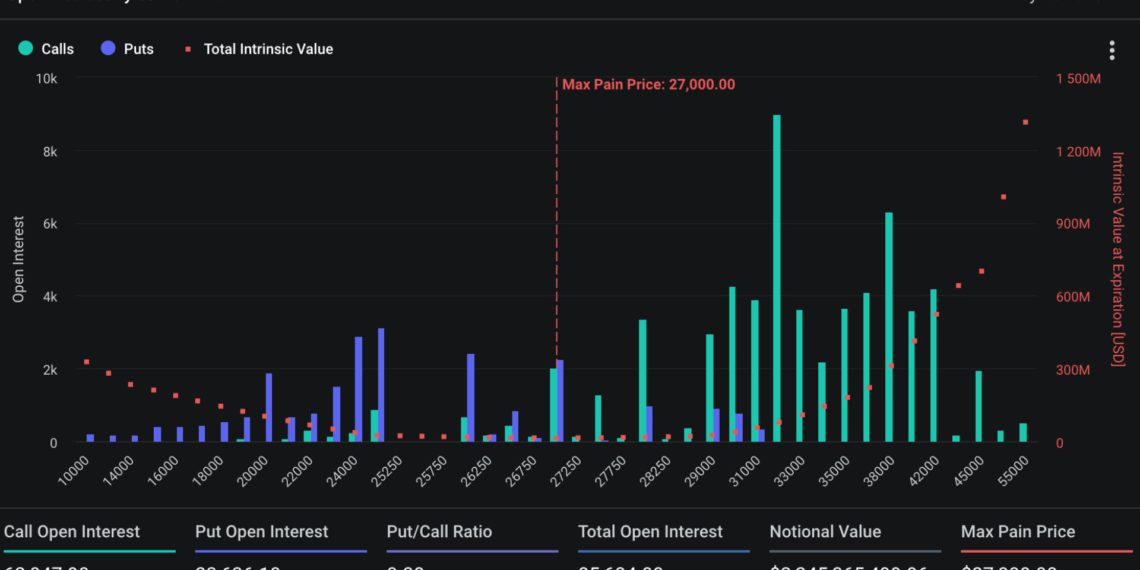Click the green Calls legend circle
1140x570 pixels.
coord(26,49)
